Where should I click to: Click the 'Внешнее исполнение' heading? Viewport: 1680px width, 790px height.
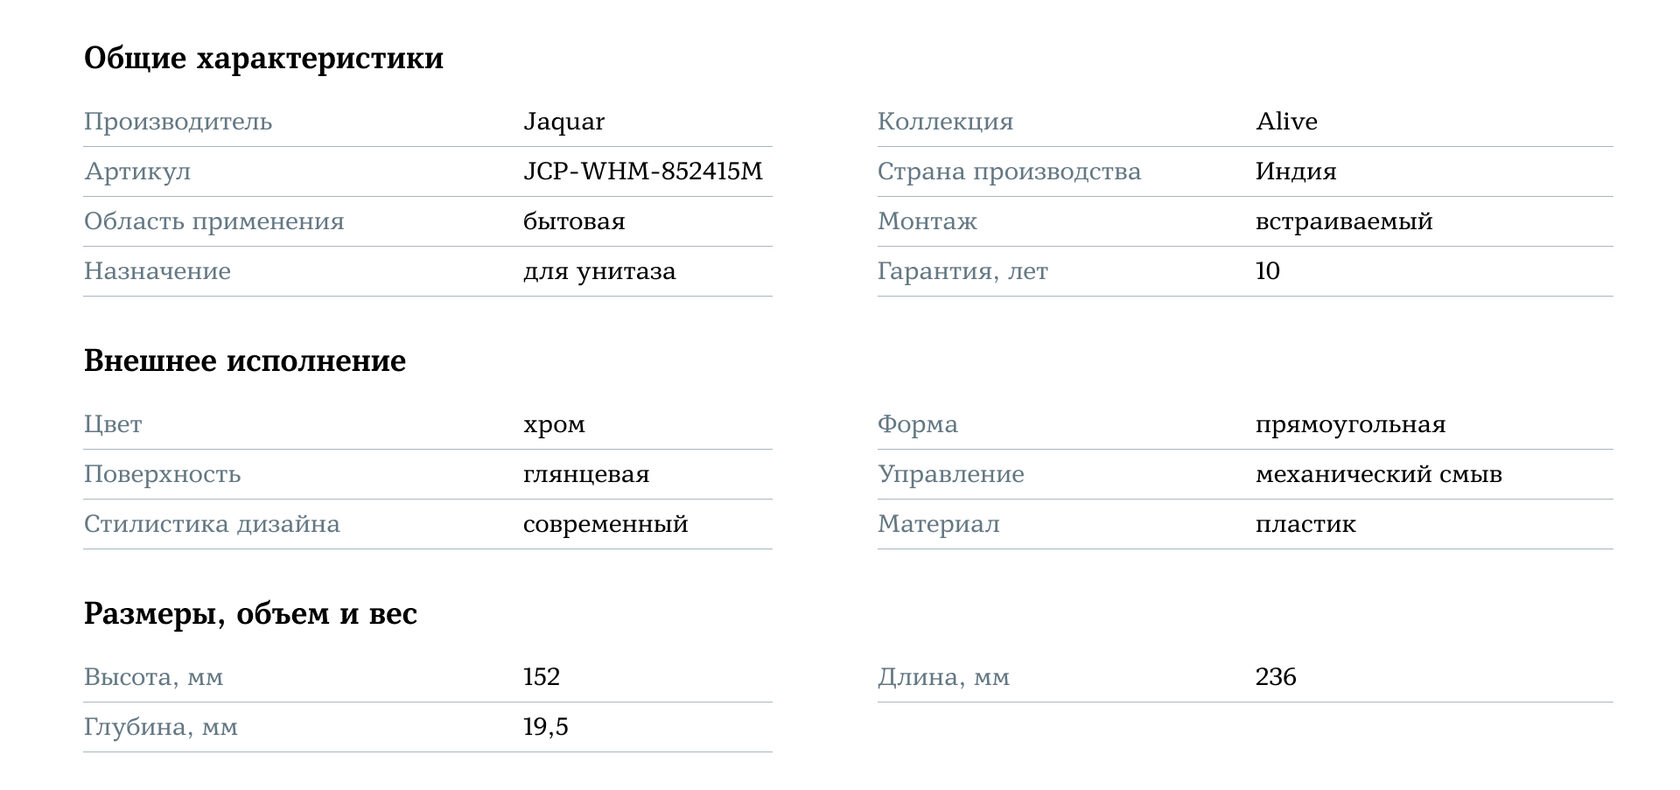click(245, 361)
